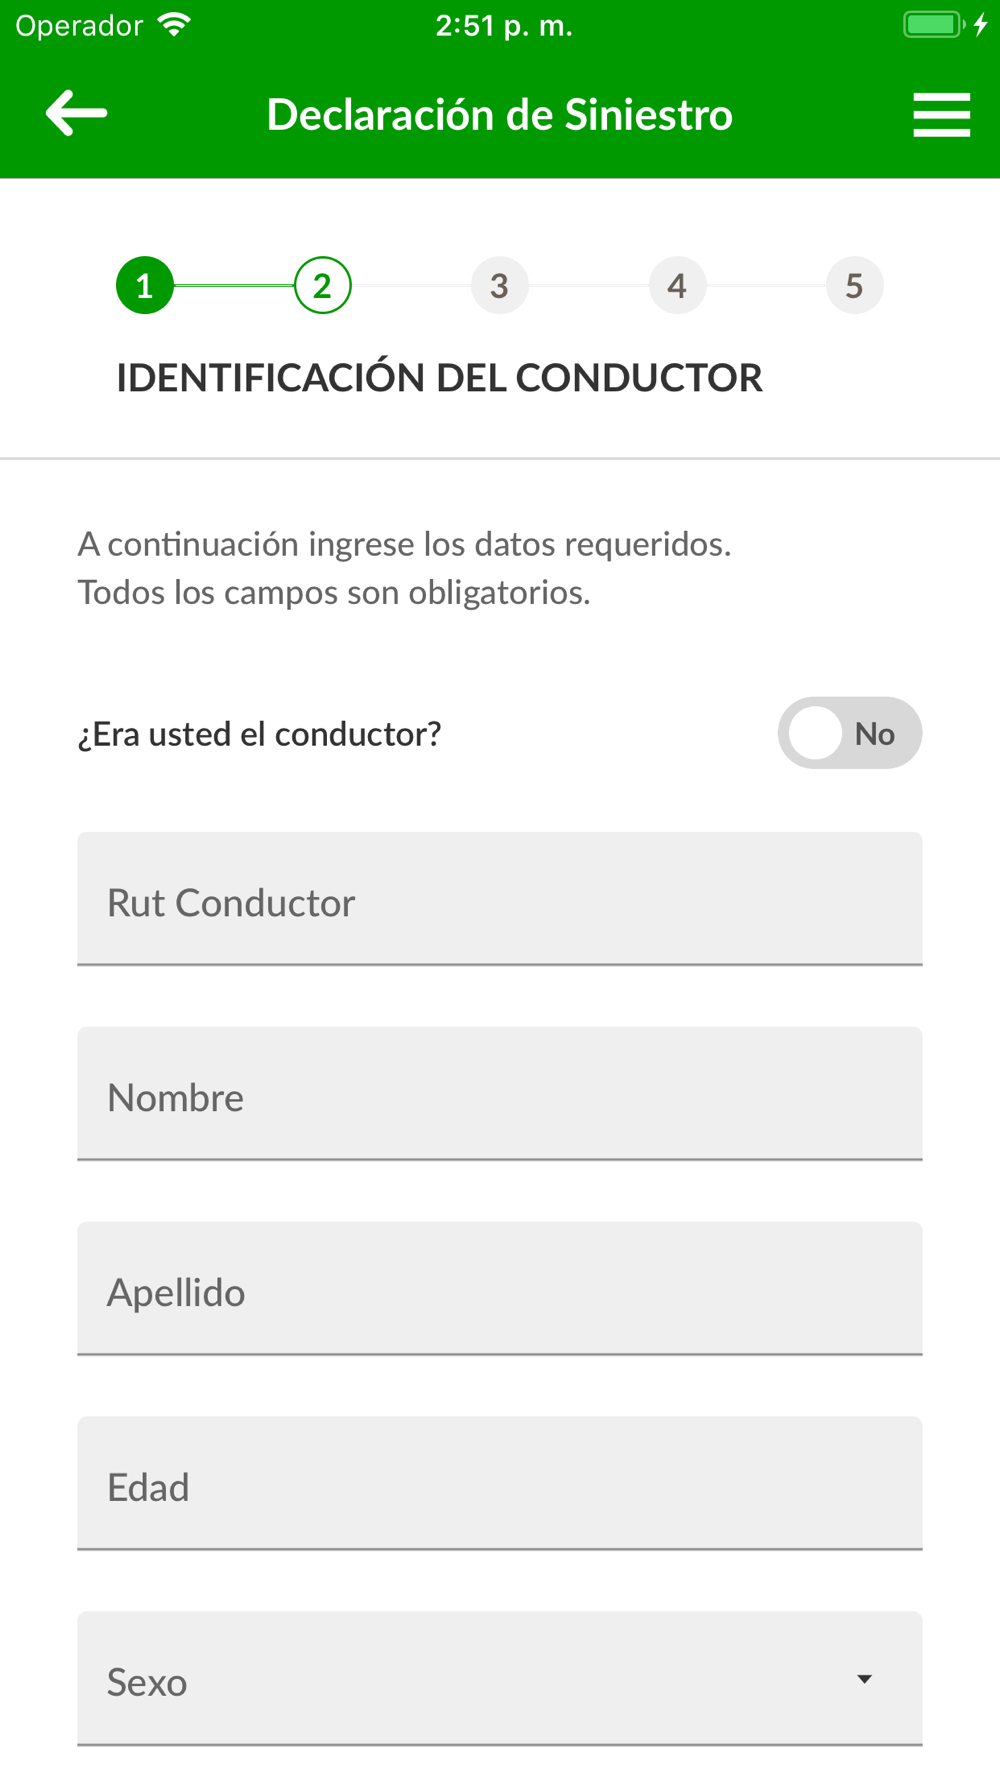This screenshot has width=1000, height=1778.
Task: Open the Sexo selection field
Action: click(x=500, y=1678)
